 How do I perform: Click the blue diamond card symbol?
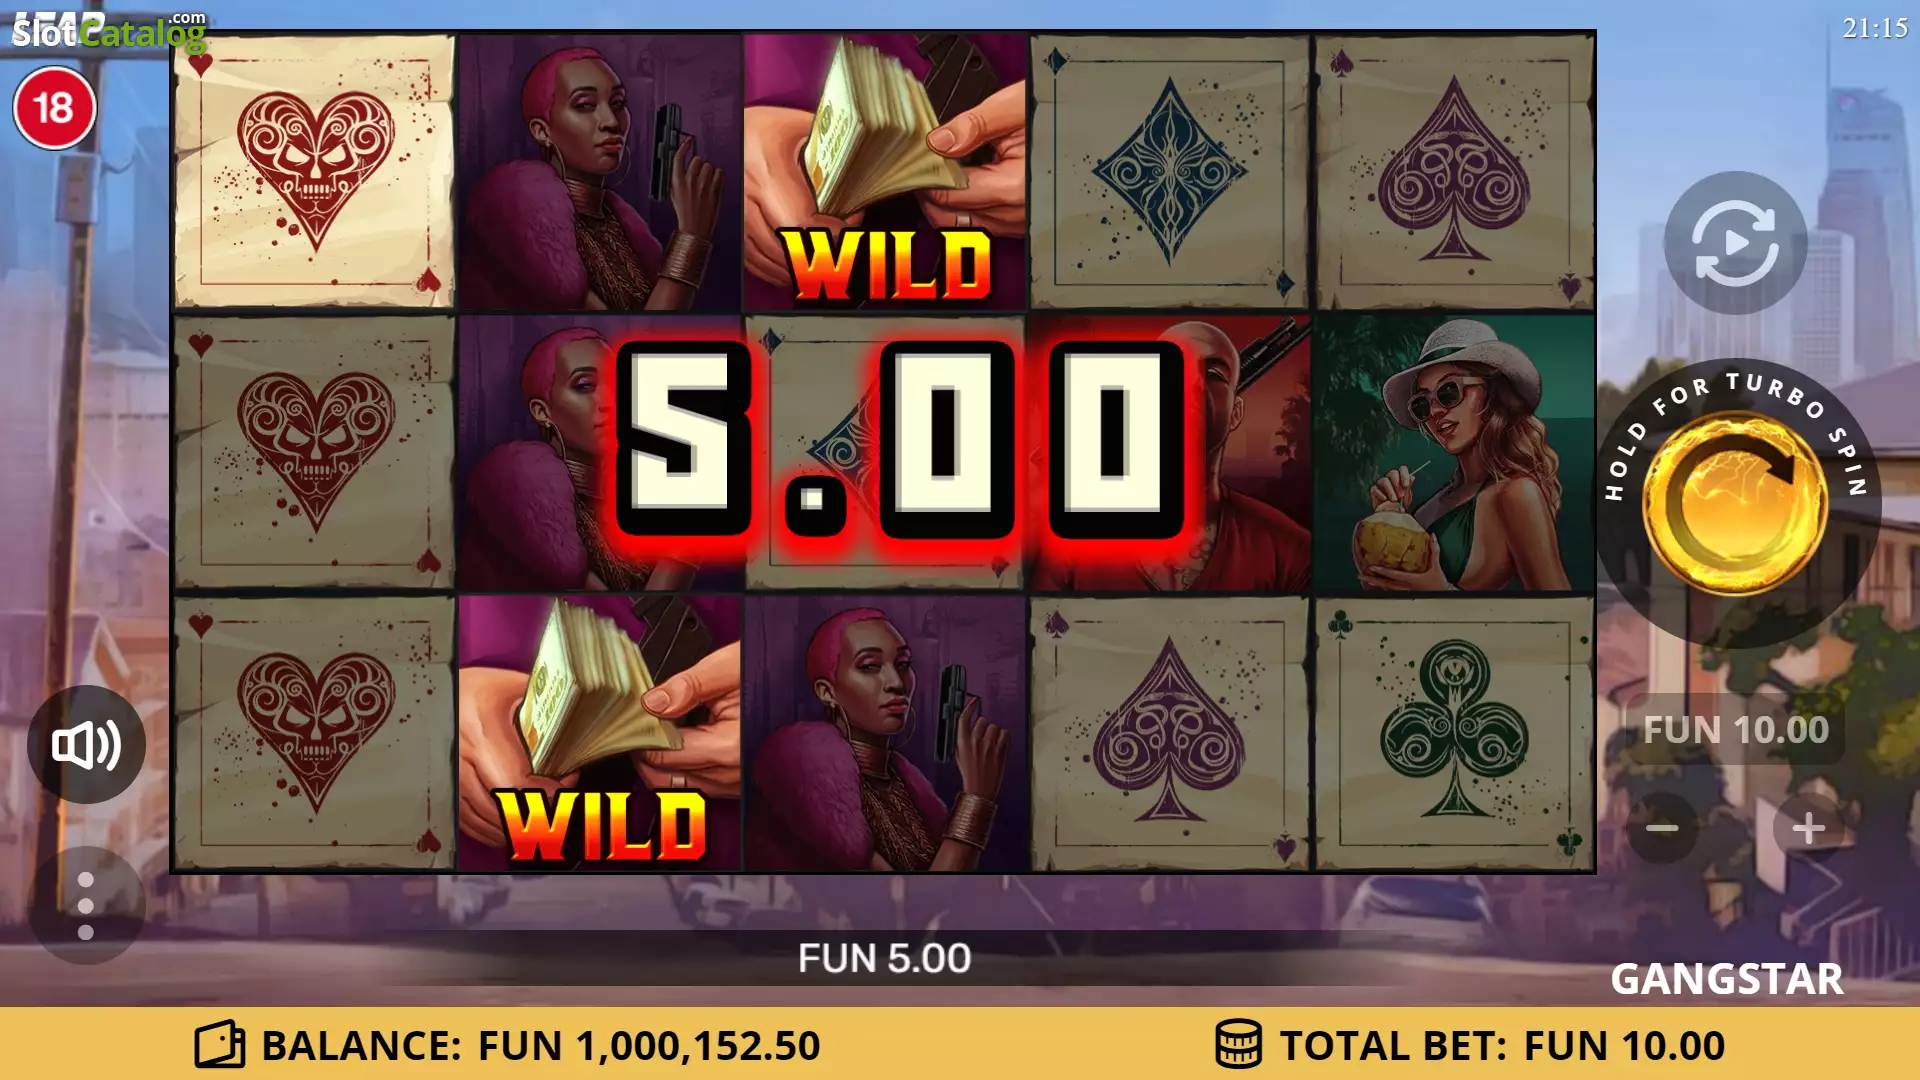1169,171
